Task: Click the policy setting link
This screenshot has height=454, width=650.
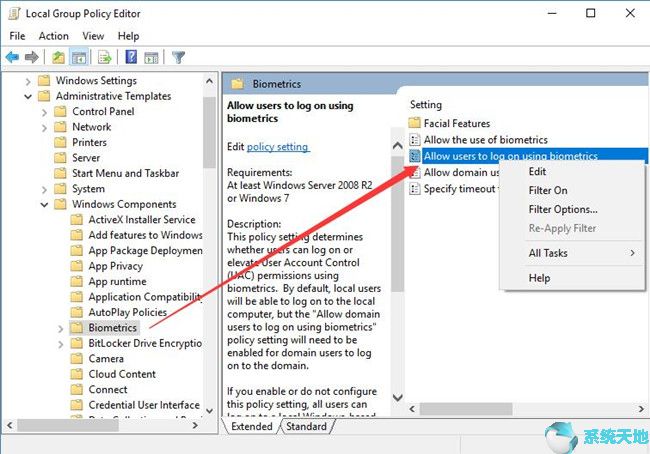Action: (278, 147)
